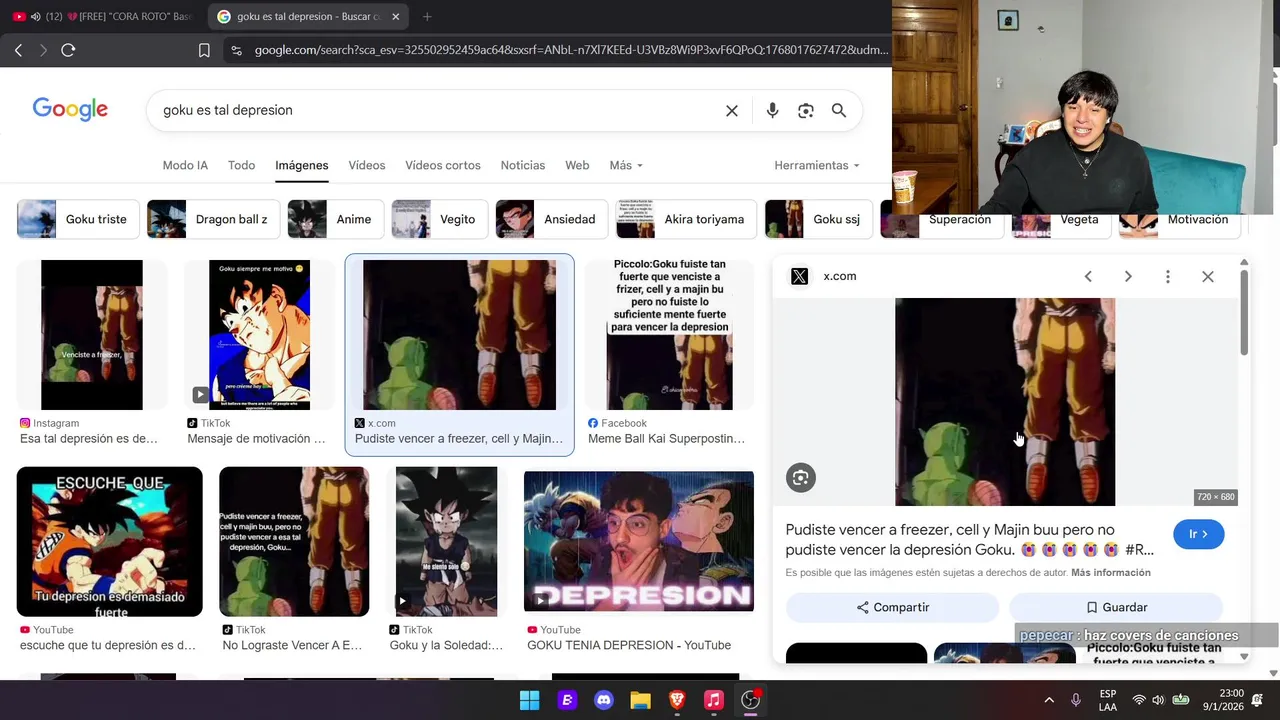Open the Vídeos cortos tab

pyautogui.click(x=443, y=165)
